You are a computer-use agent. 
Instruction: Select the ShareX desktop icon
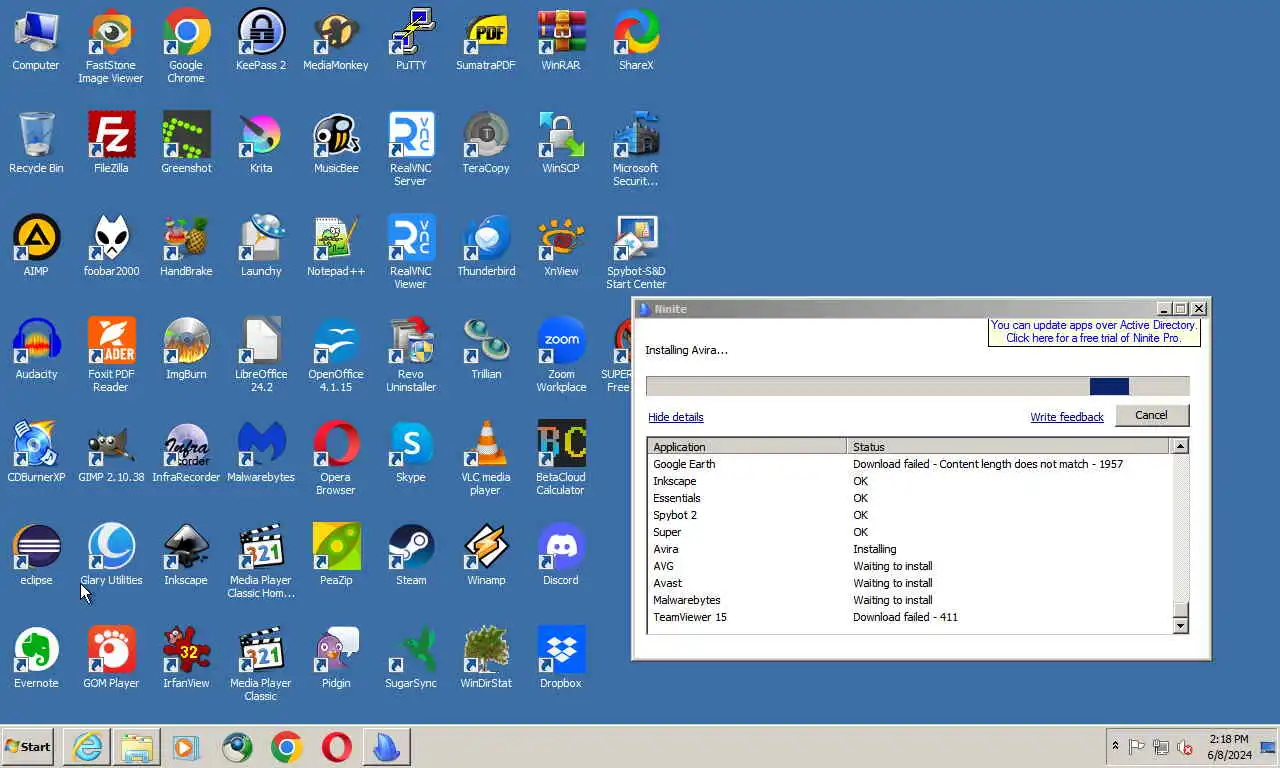click(636, 40)
